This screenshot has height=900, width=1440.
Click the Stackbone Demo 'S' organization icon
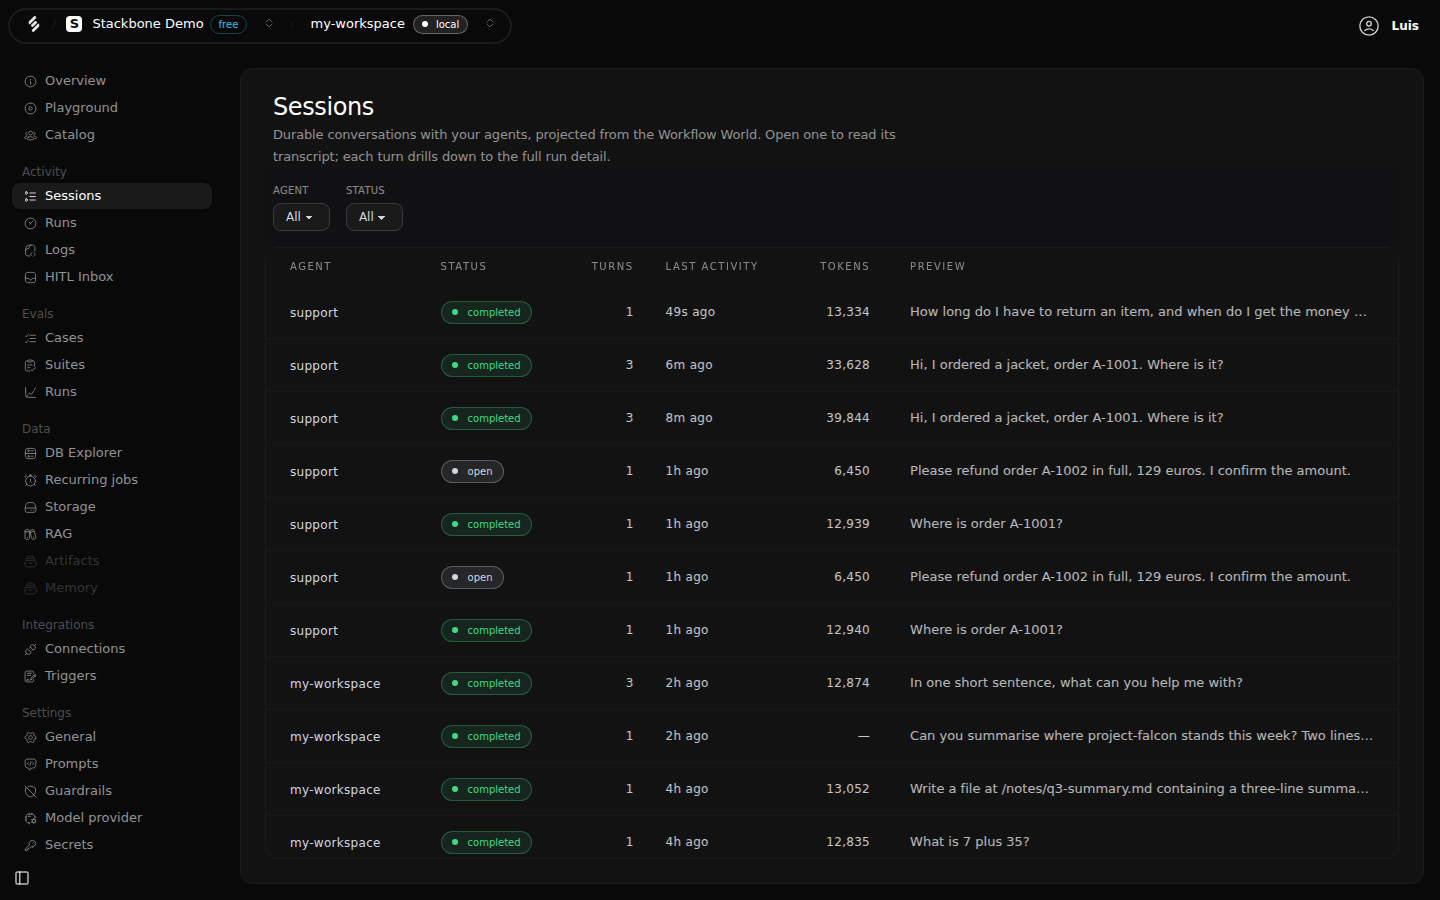point(74,24)
